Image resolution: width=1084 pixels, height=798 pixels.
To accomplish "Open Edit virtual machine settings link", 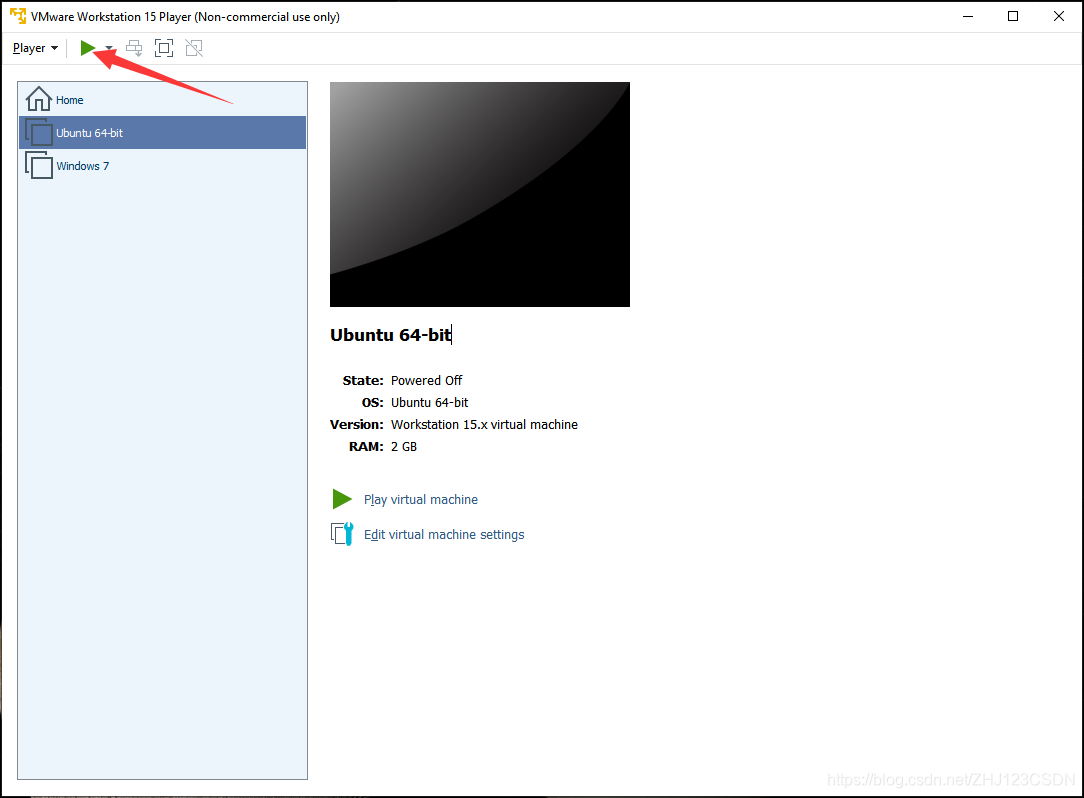I will click(445, 535).
